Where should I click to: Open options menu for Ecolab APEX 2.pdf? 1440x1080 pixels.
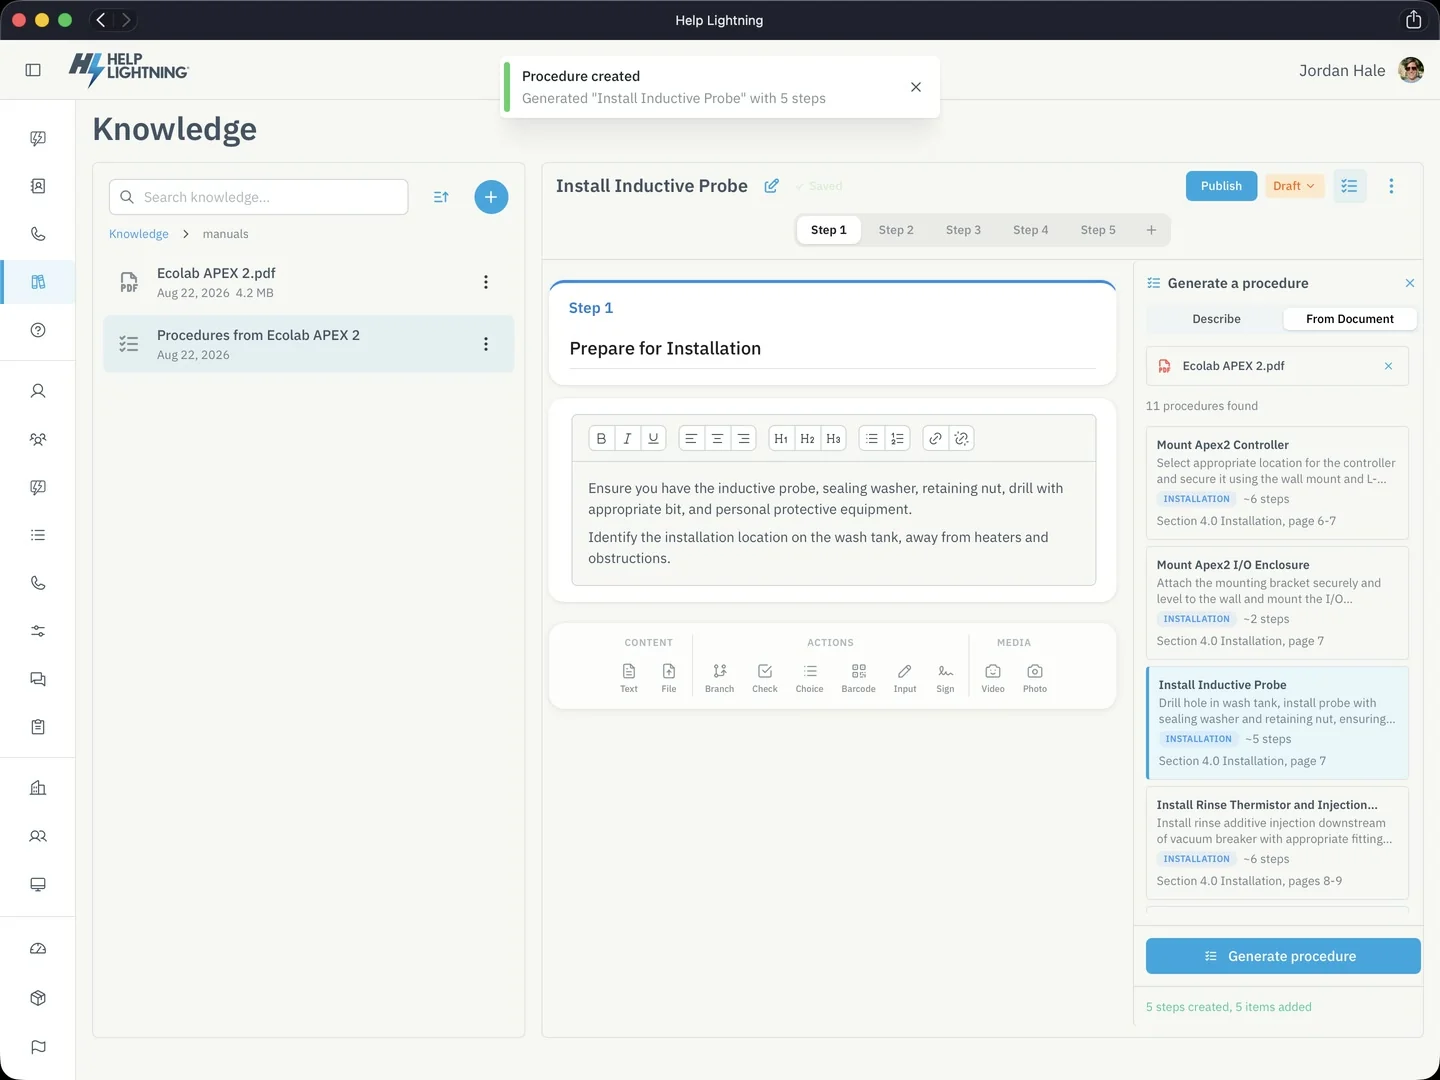(x=486, y=282)
